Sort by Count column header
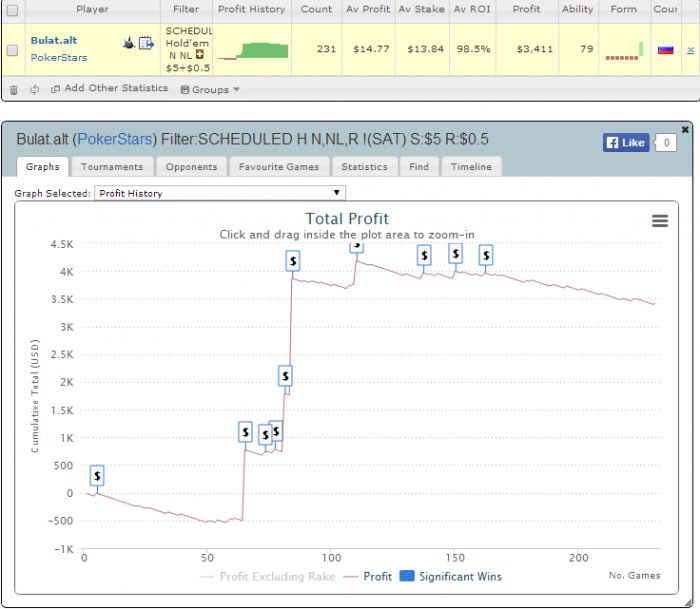The width and height of the screenshot is (700, 609). tap(316, 9)
